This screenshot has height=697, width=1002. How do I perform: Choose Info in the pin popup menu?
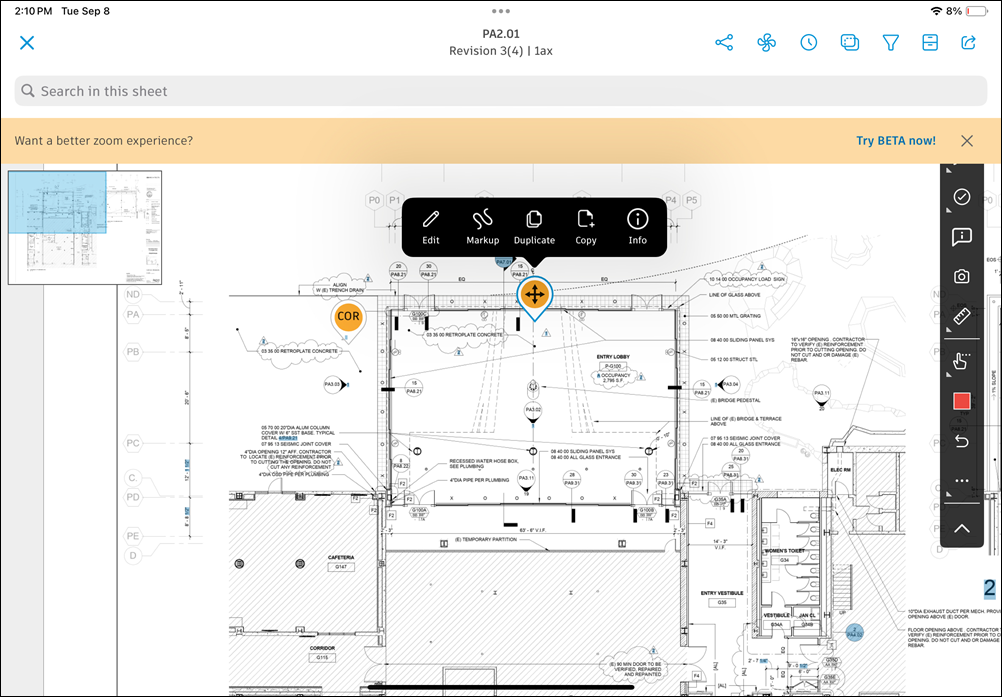(x=637, y=227)
